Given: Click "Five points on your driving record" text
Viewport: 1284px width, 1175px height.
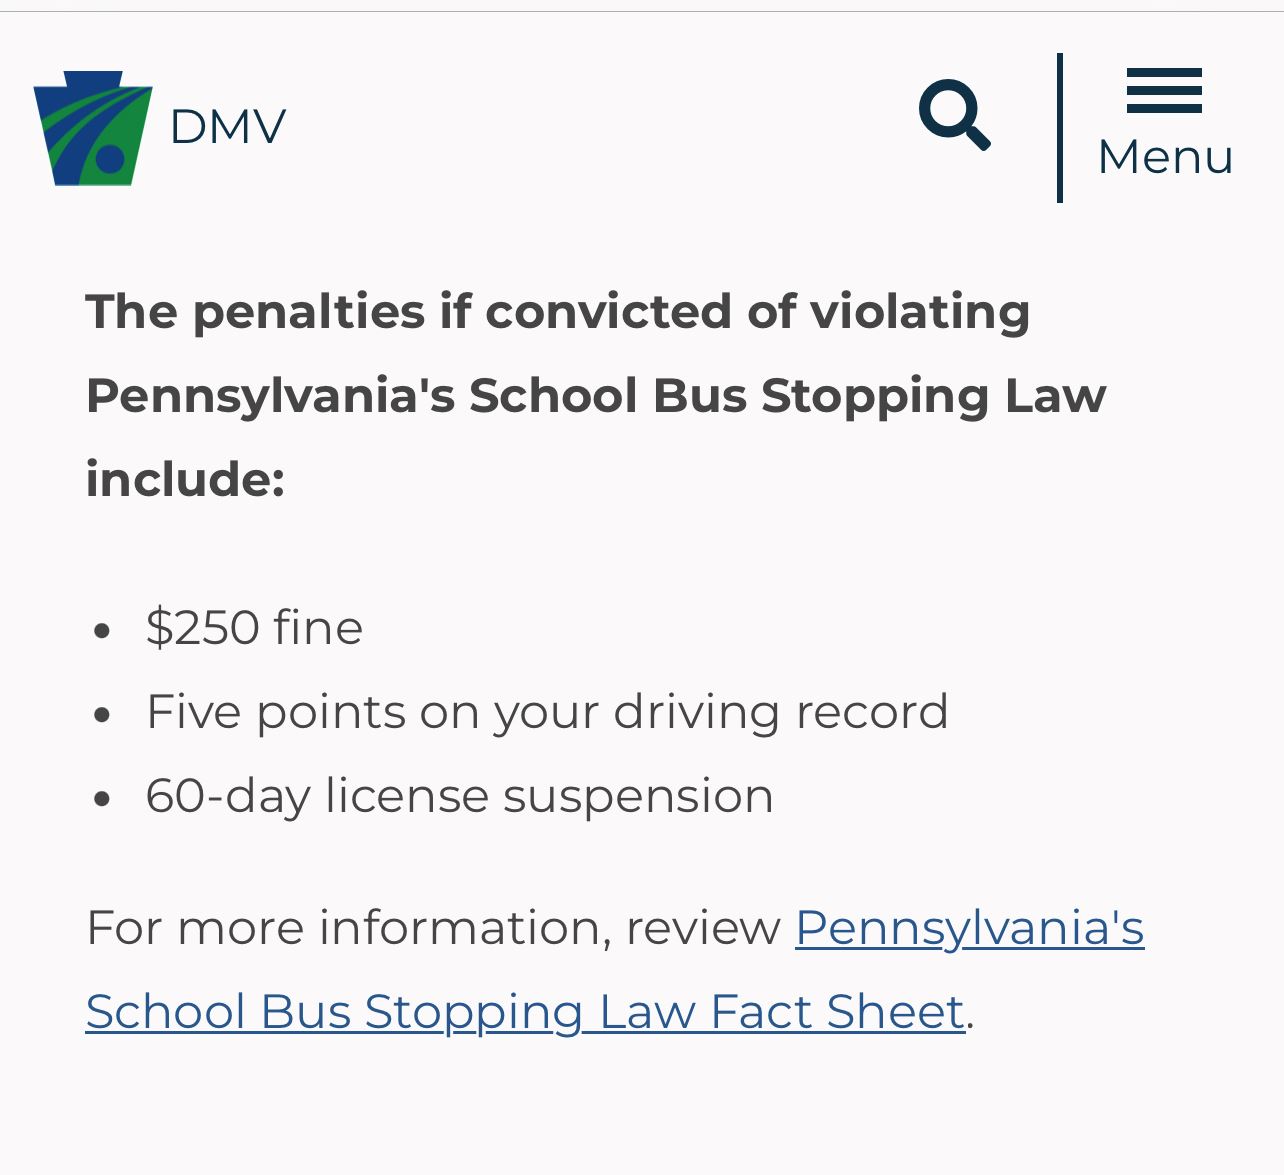Looking at the screenshot, I should pos(546,712).
